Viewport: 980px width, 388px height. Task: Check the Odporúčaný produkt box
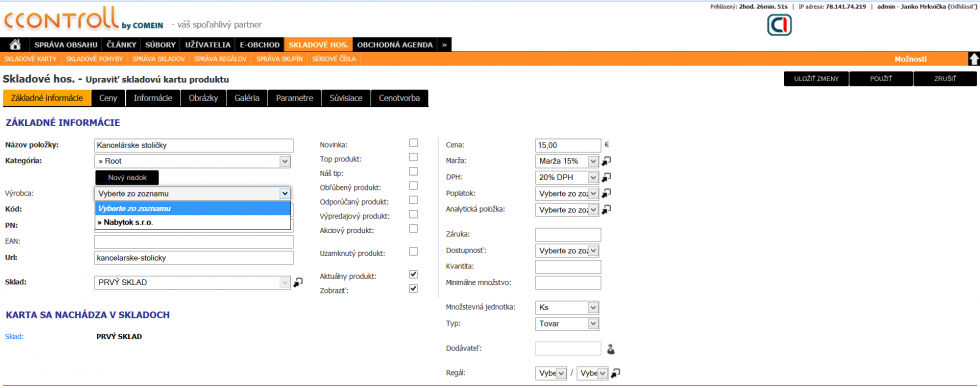(413, 201)
